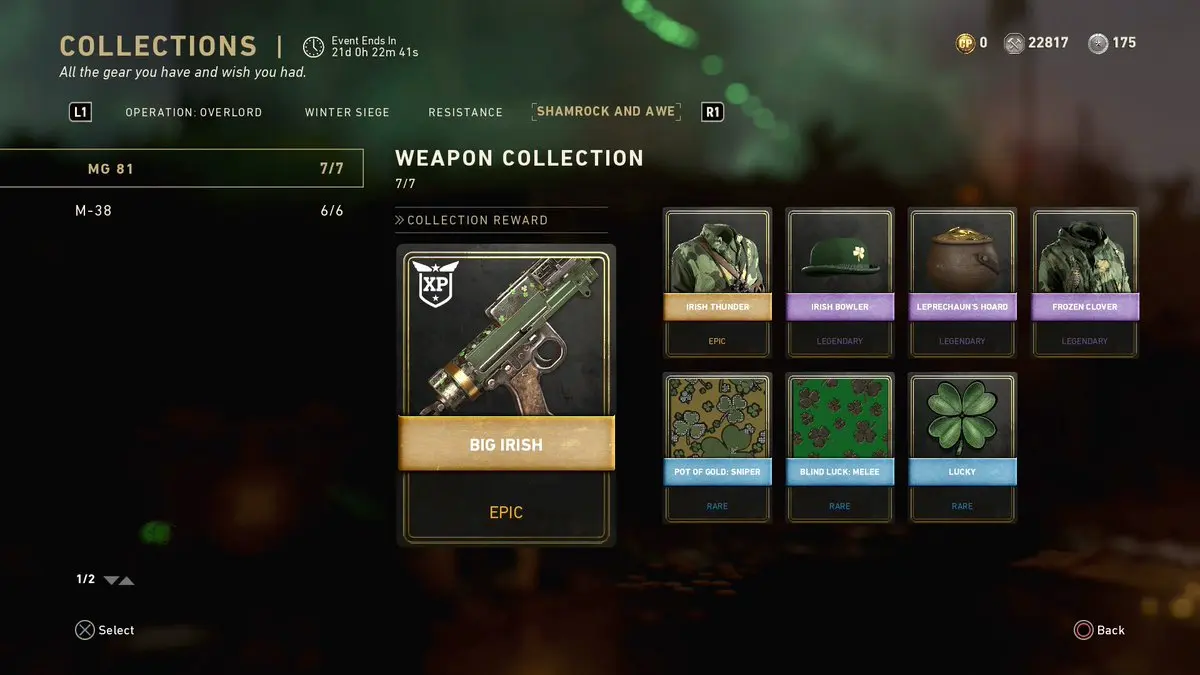
Task: Click the Armory Credits crossed-hammers icon
Action: 1013,43
